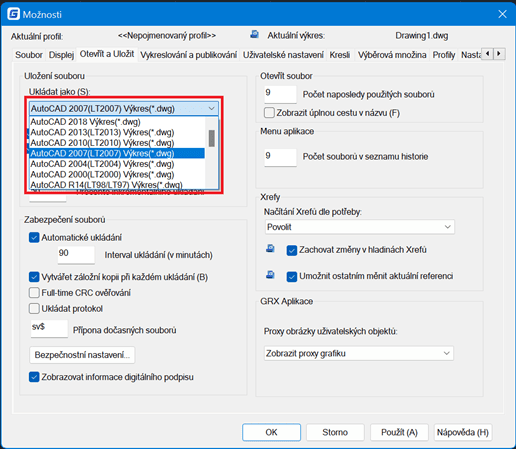Image resolution: width=516 pixels, height=449 pixels.
Task: Choose AutoCAD R14(LT98/LT97) Výkres format
Action: [117, 185]
